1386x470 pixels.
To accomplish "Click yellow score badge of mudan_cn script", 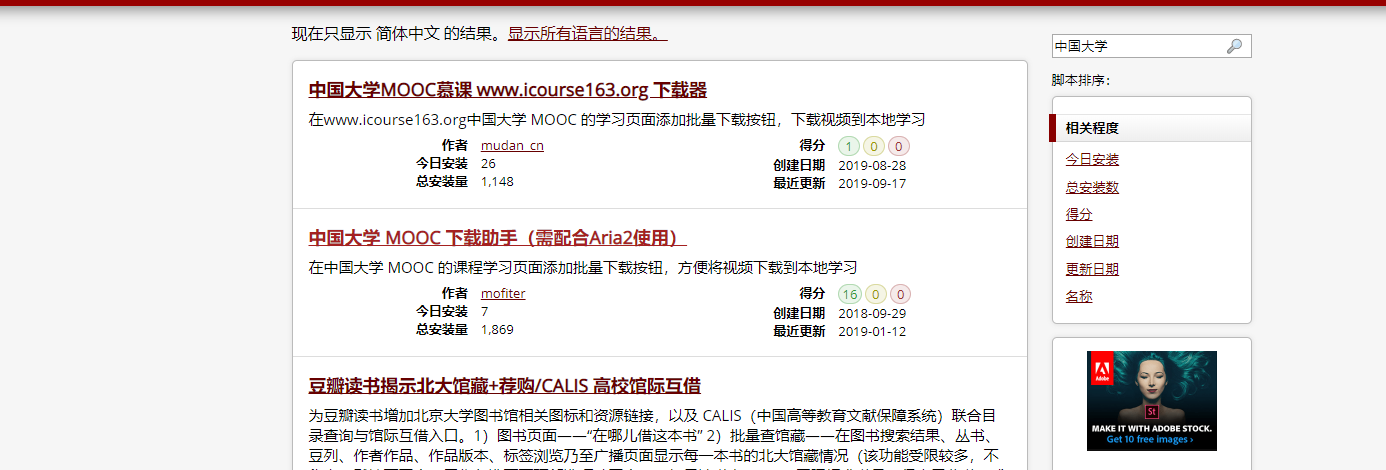I will [874, 146].
